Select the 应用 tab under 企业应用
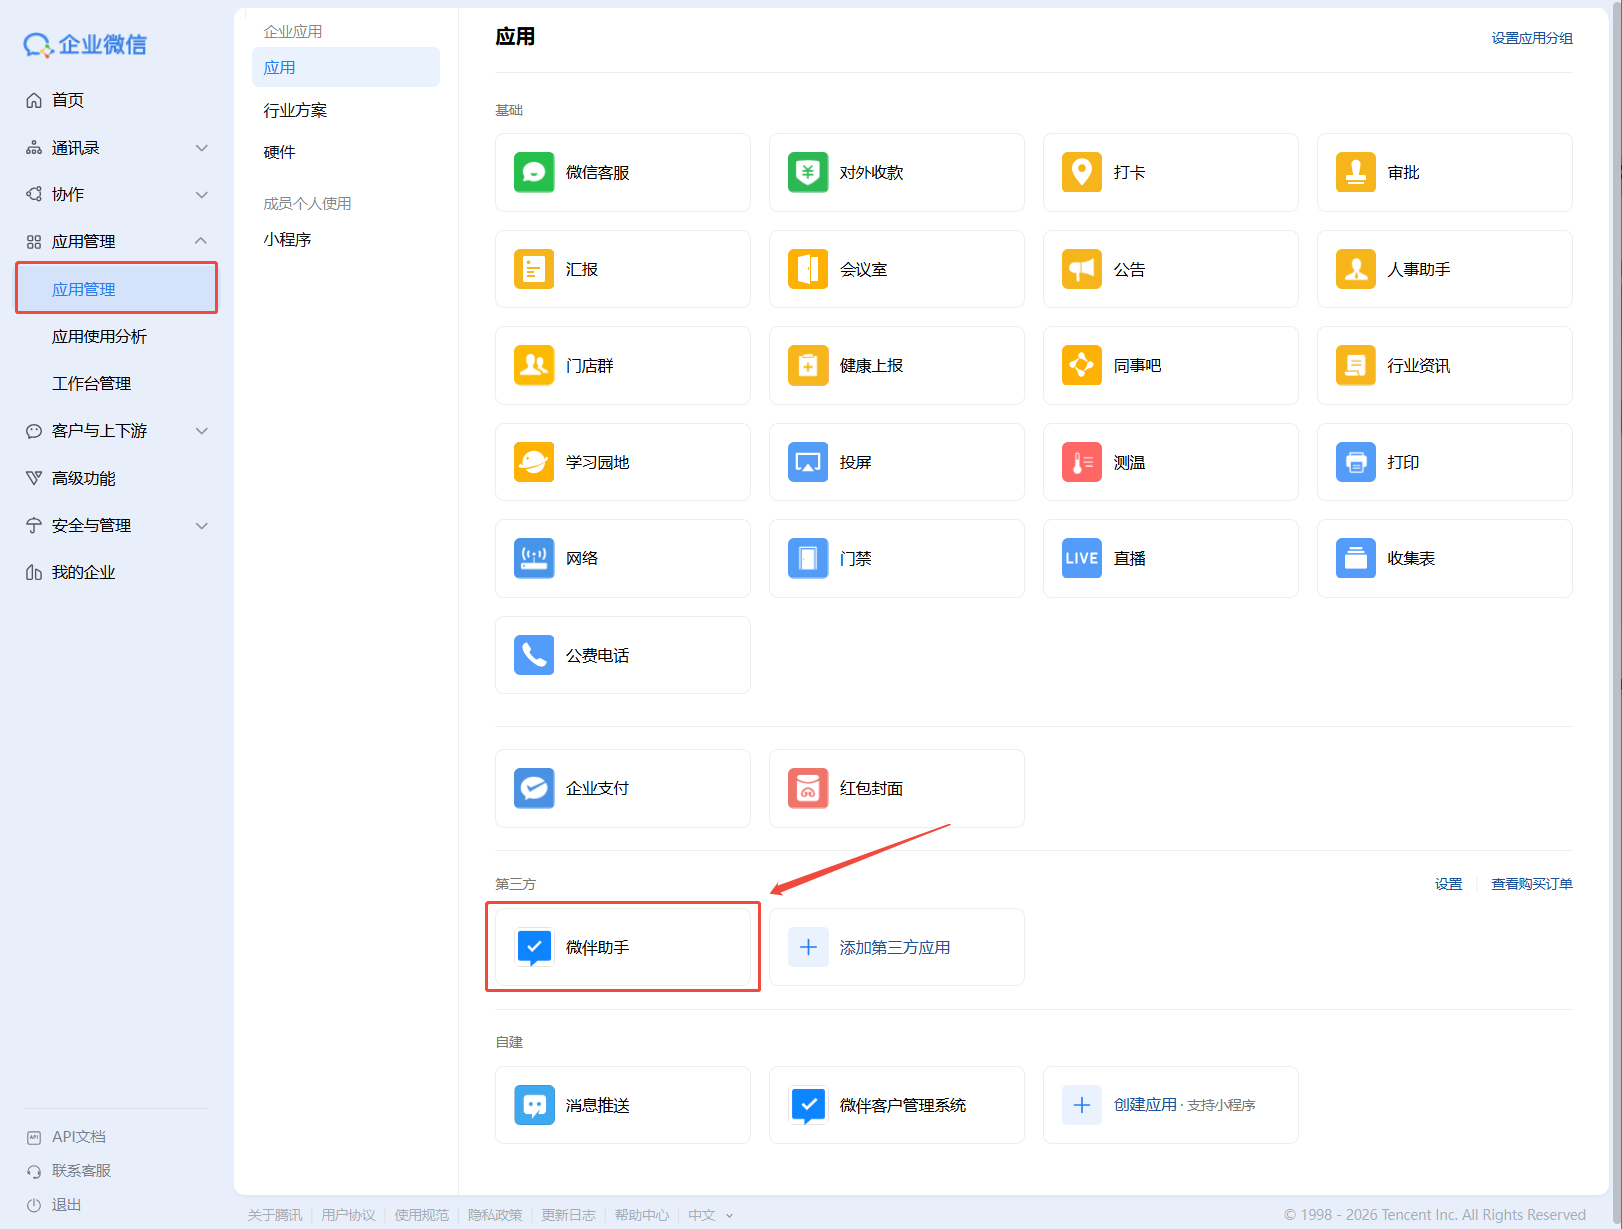The image size is (1622, 1229). [x=346, y=67]
